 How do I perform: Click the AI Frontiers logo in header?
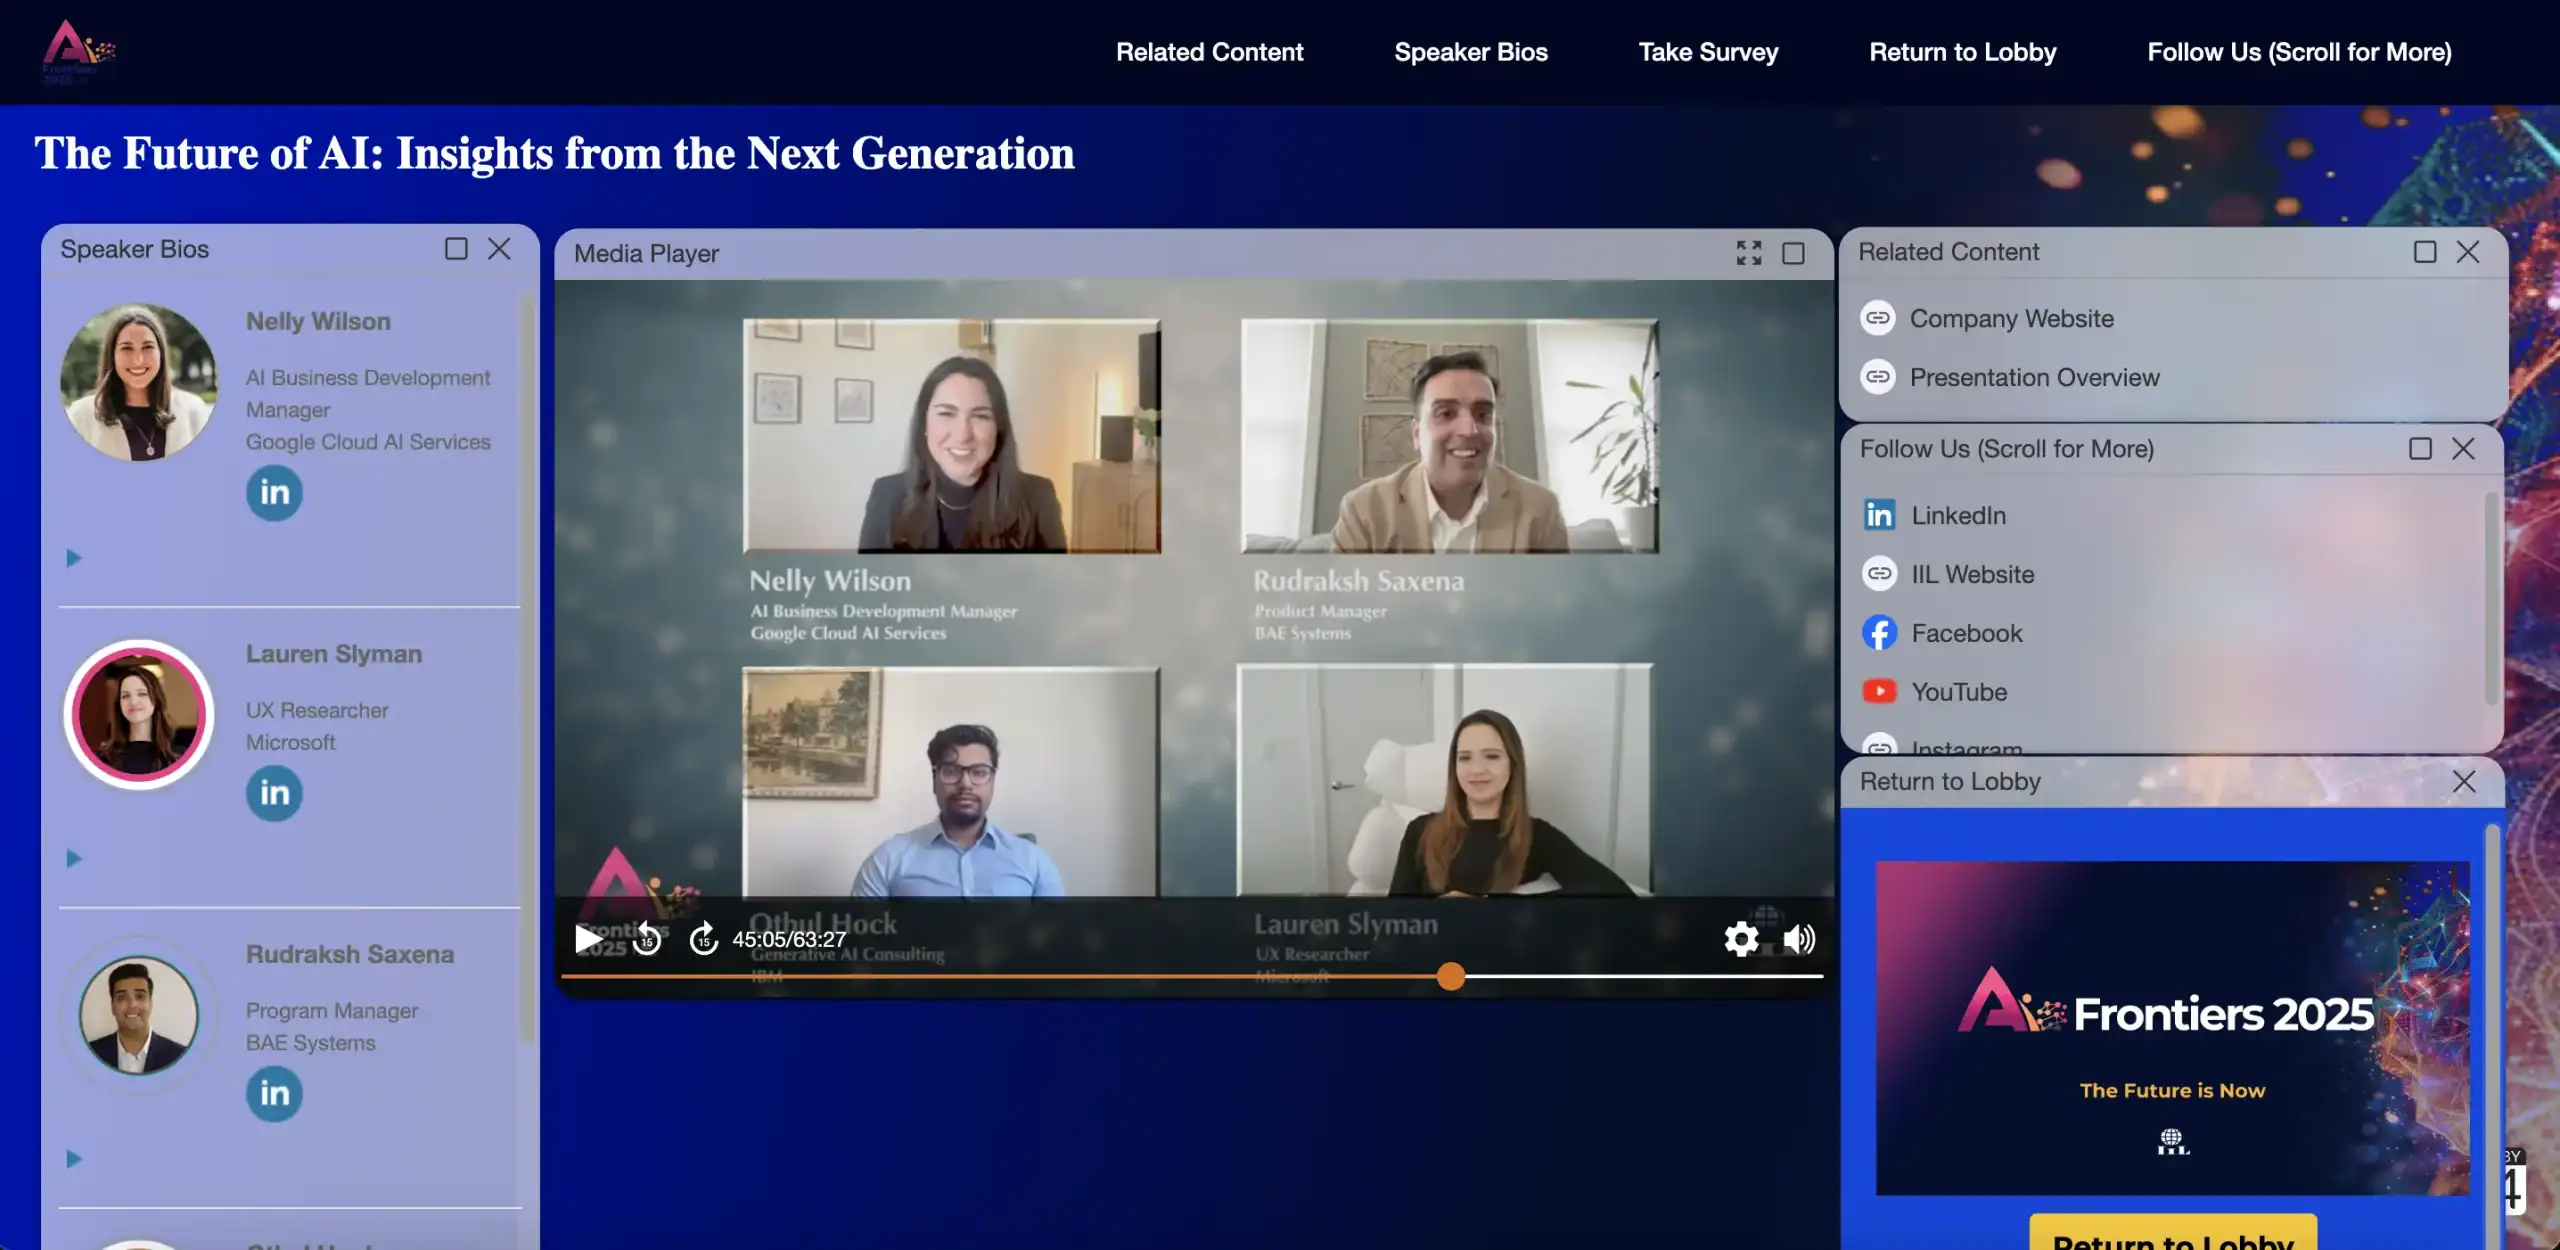point(78,52)
